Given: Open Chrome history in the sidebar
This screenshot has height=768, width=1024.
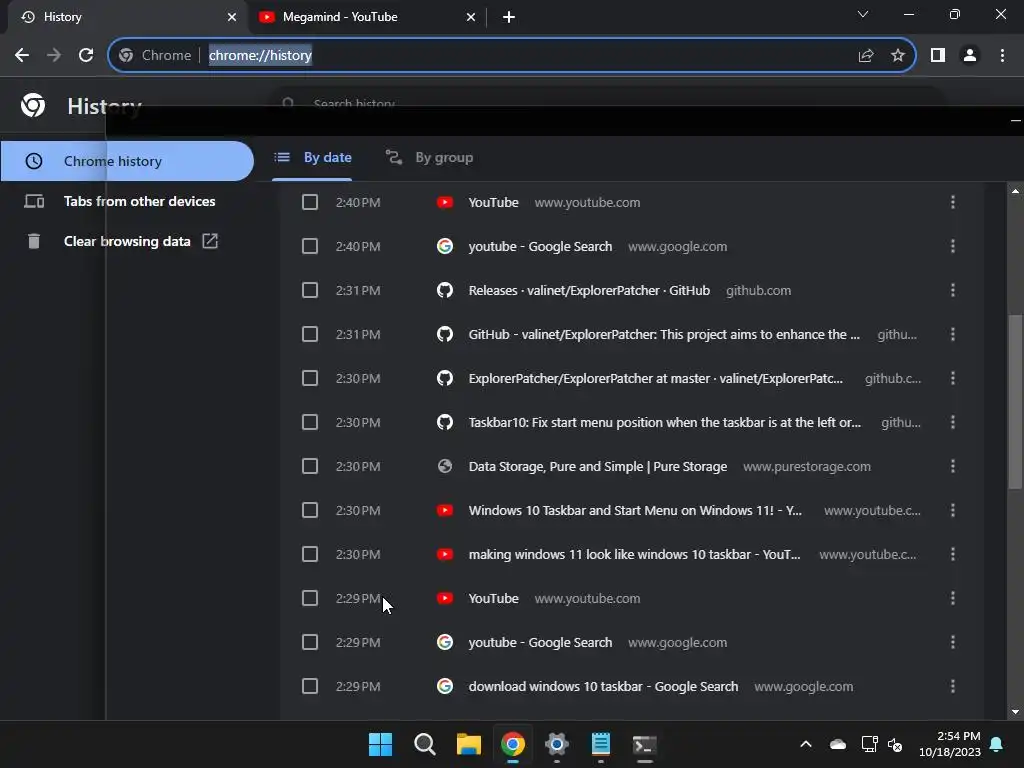Looking at the screenshot, I should pyautogui.click(x=127, y=161).
